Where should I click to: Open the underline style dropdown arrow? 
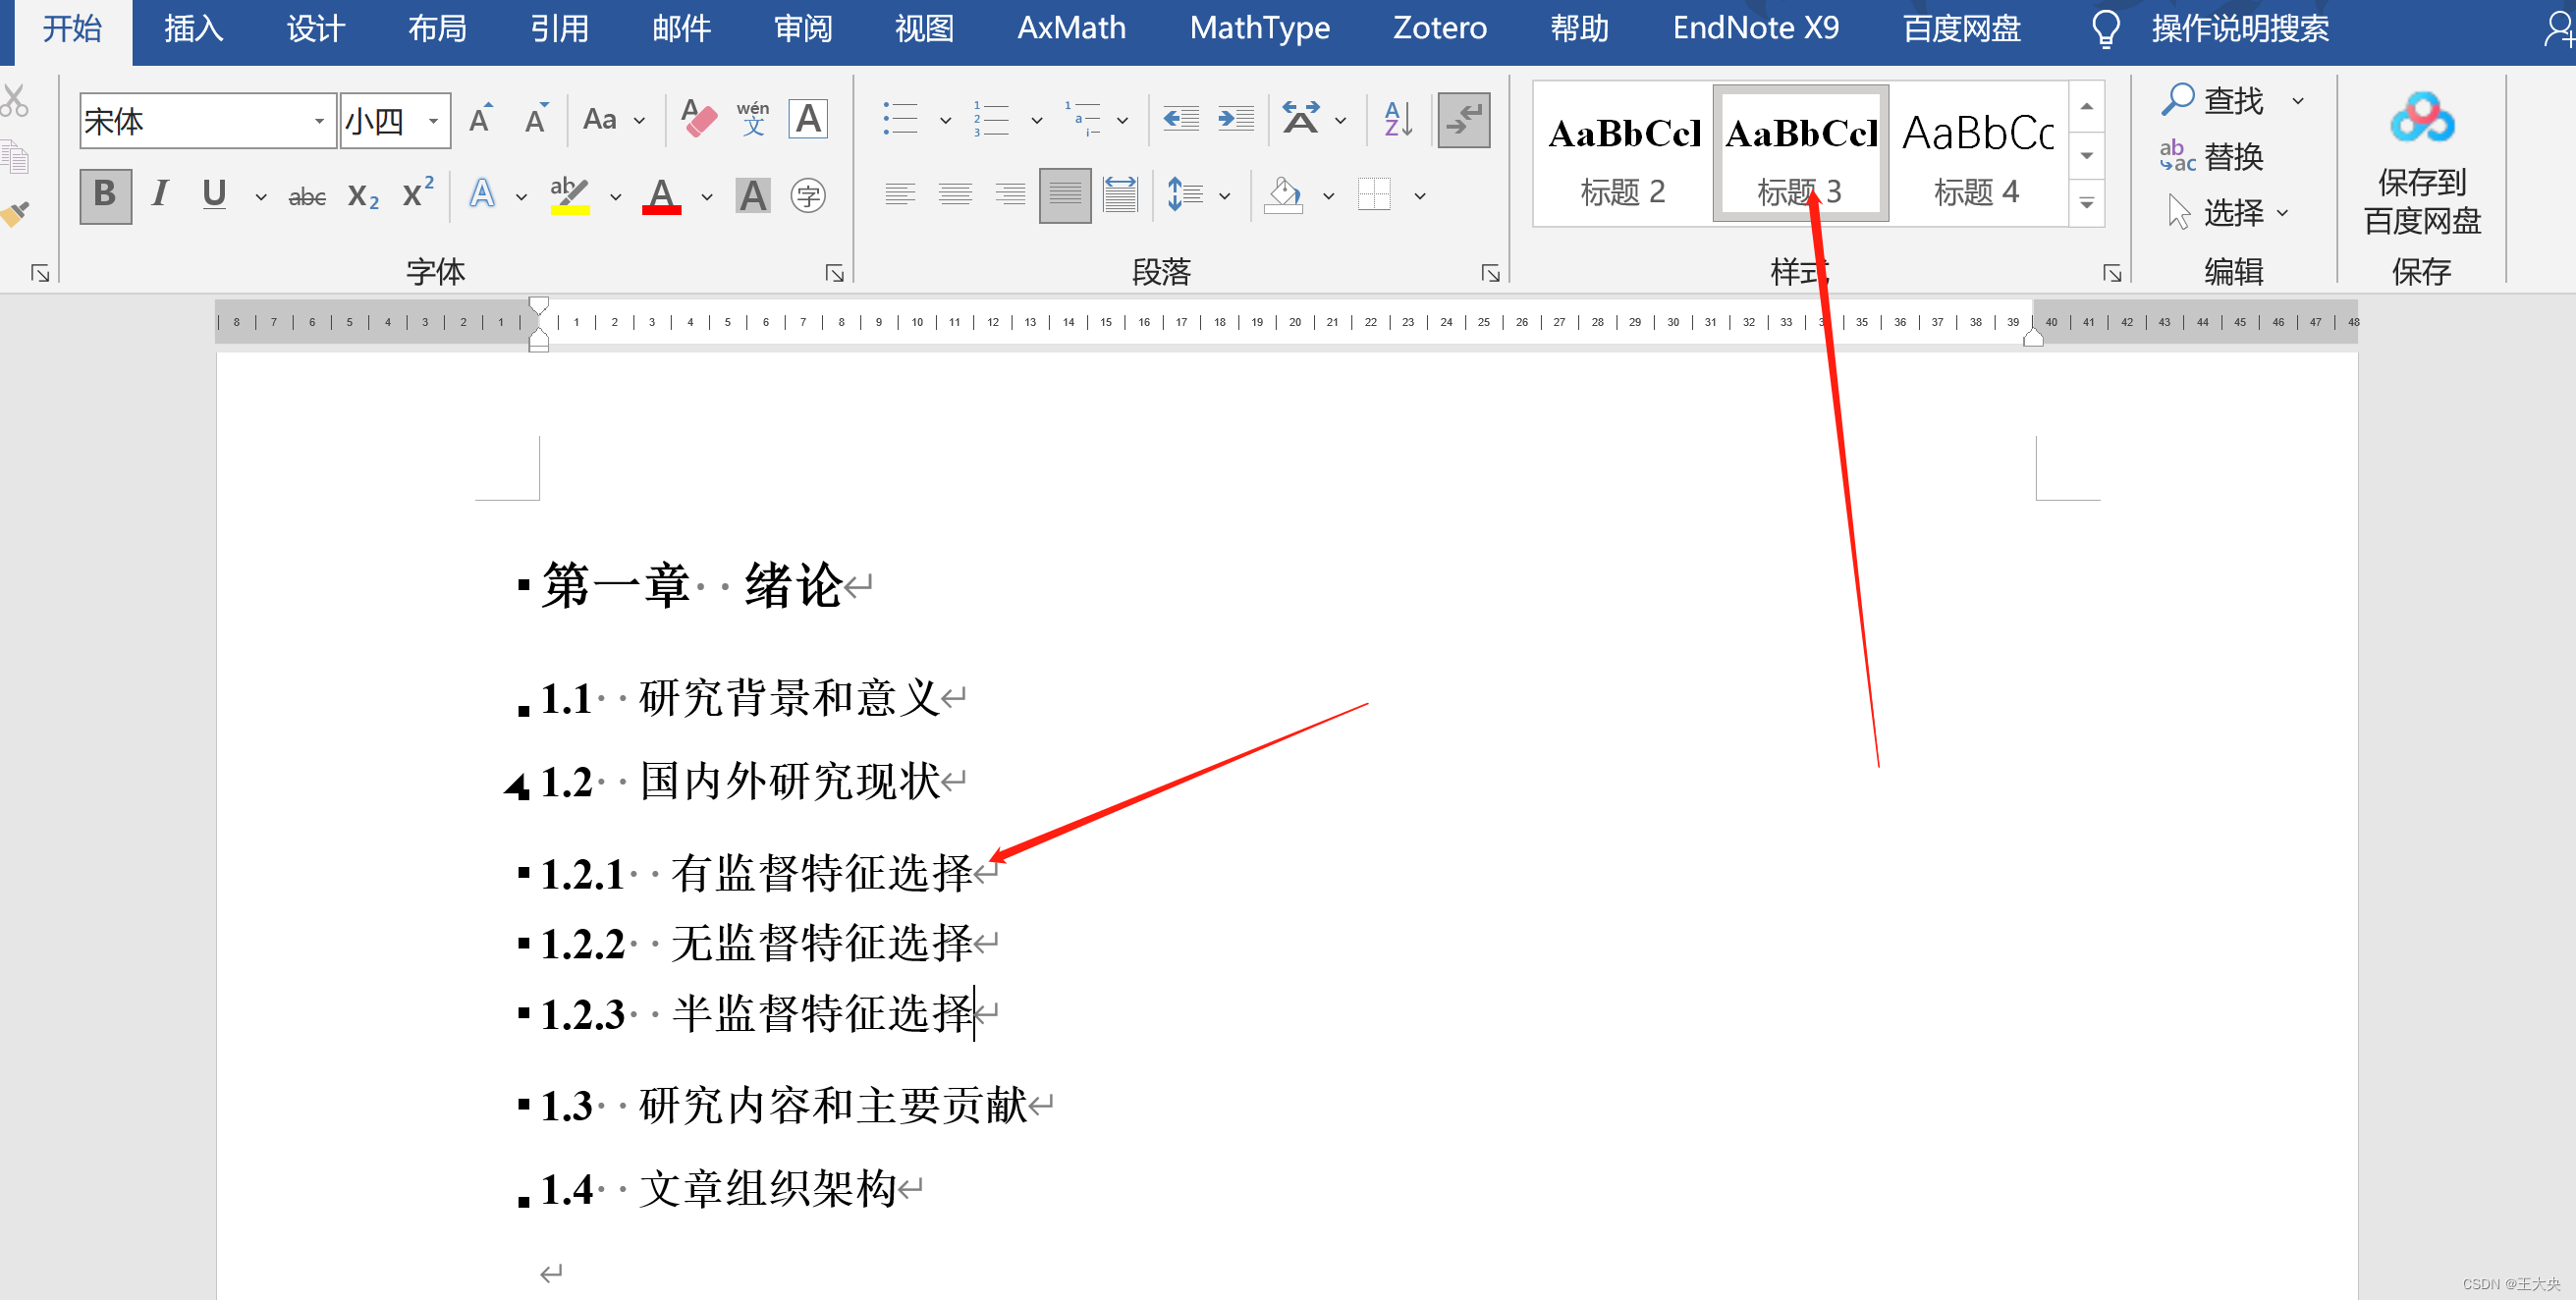pos(261,197)
